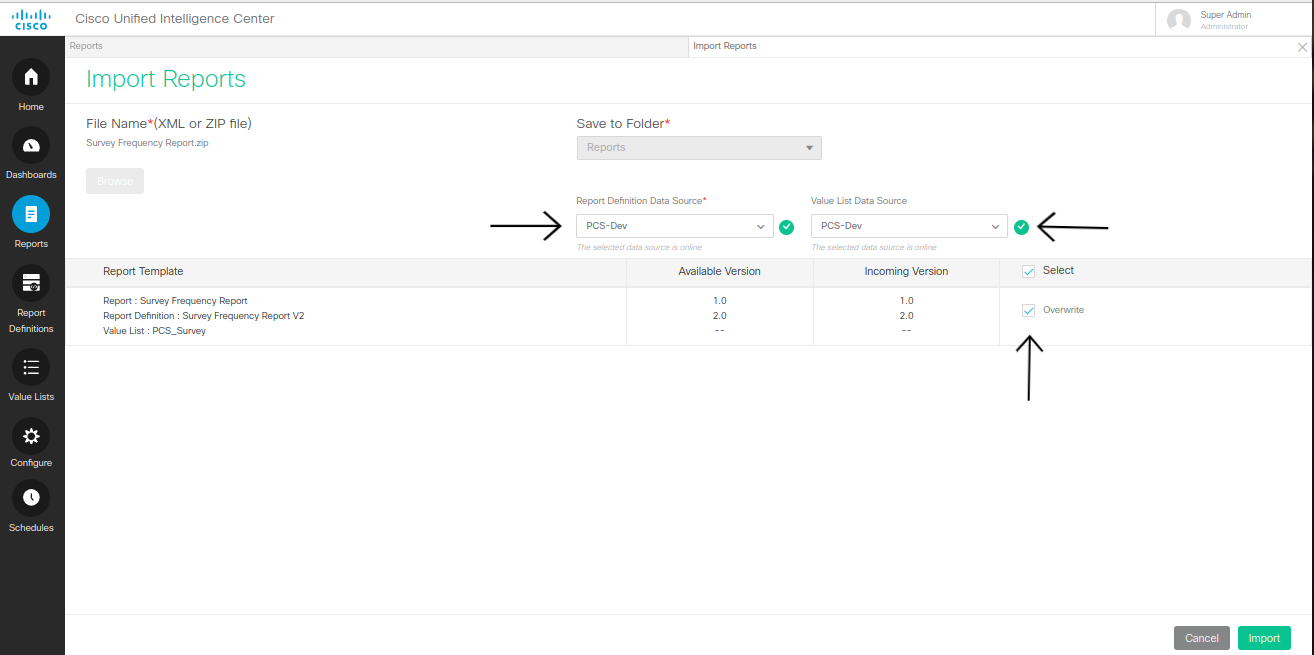The width and height of the screenshot is (1314, 655).
Task: Expand Value List Data Source dropdown
Action: coord(909,226)
